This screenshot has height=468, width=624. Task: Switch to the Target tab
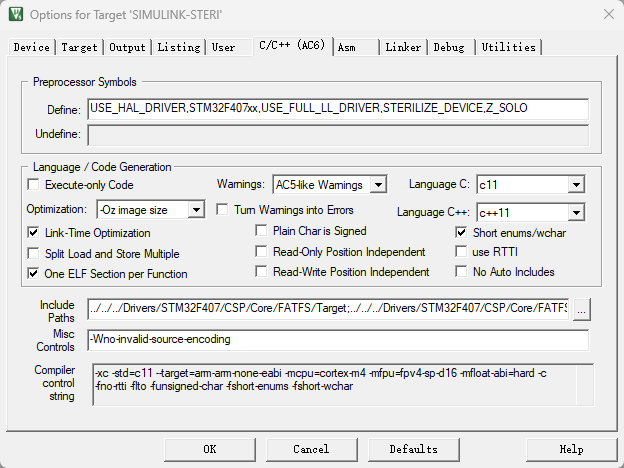click(79, 47)
